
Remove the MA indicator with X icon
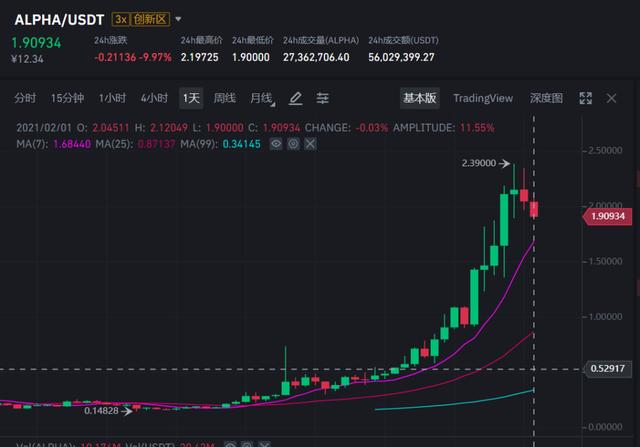310,144
